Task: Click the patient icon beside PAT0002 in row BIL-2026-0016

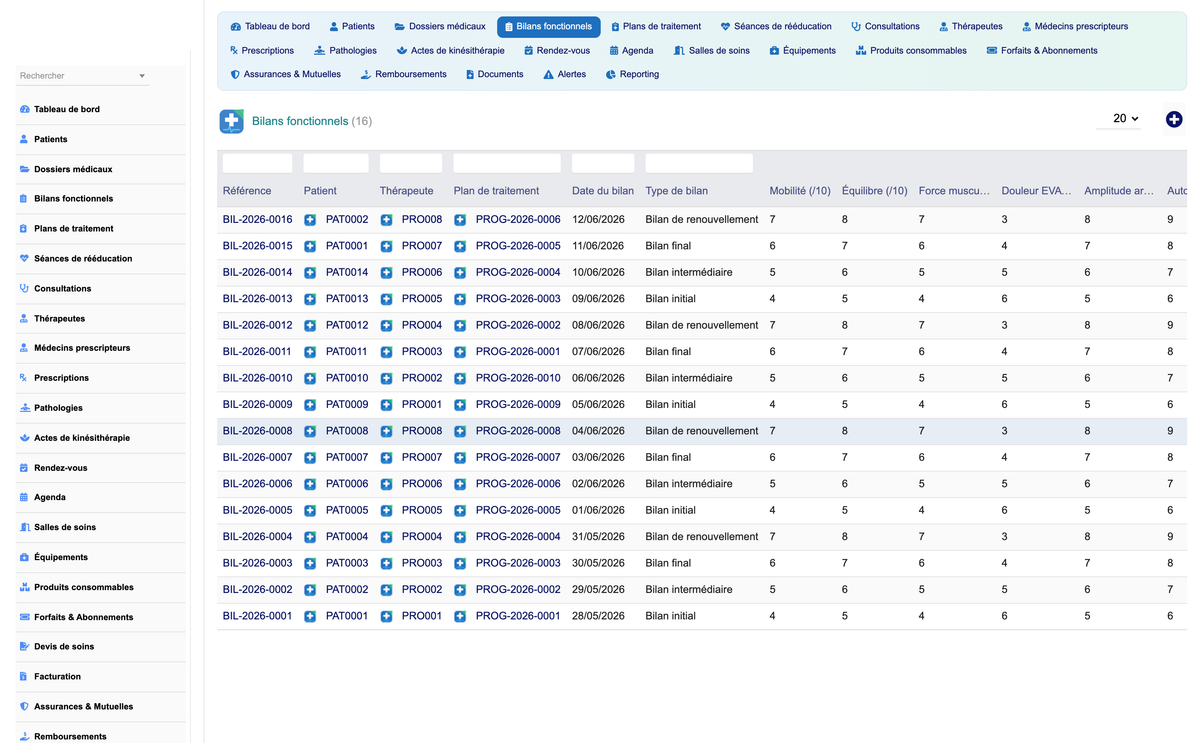Action: click(x=310, y=220)
